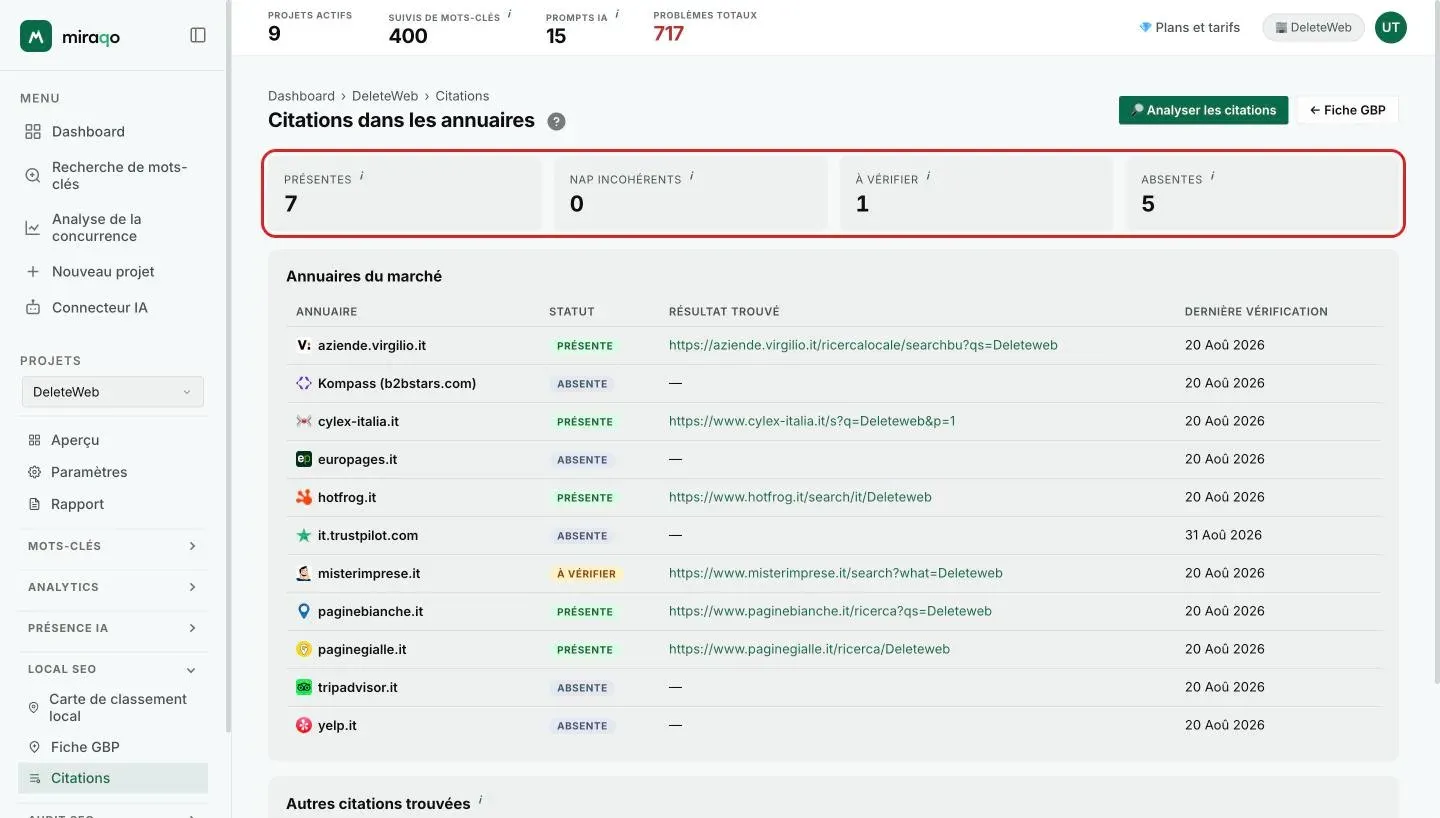Viewport: 1440px width, 818px height.
Task: Click the Rapport document icon
Action: [34, 504]
